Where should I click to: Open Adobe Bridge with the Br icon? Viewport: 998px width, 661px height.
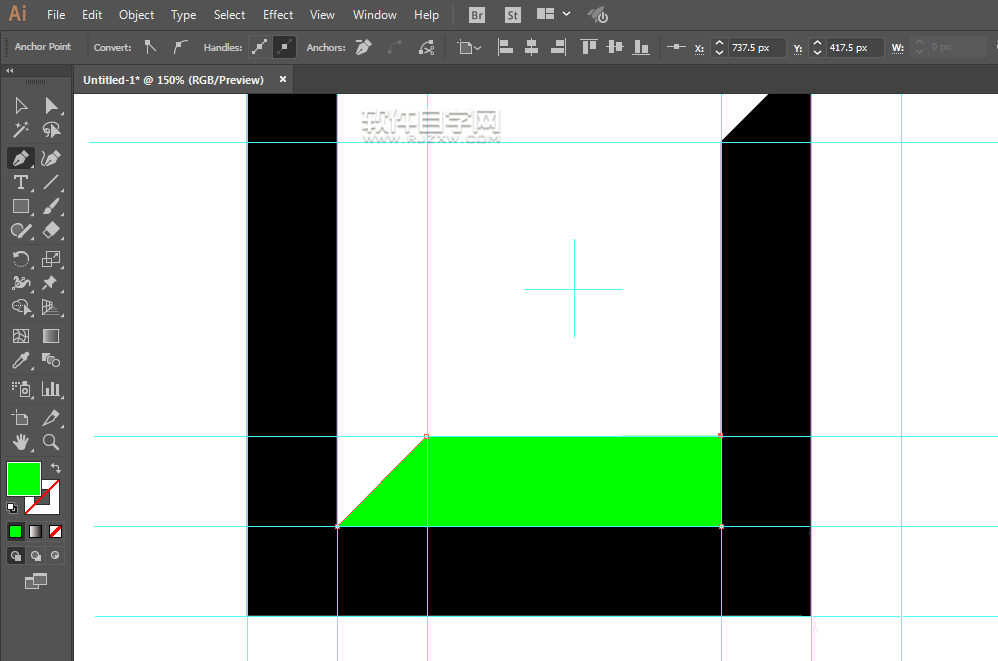[x=478, y=15]
